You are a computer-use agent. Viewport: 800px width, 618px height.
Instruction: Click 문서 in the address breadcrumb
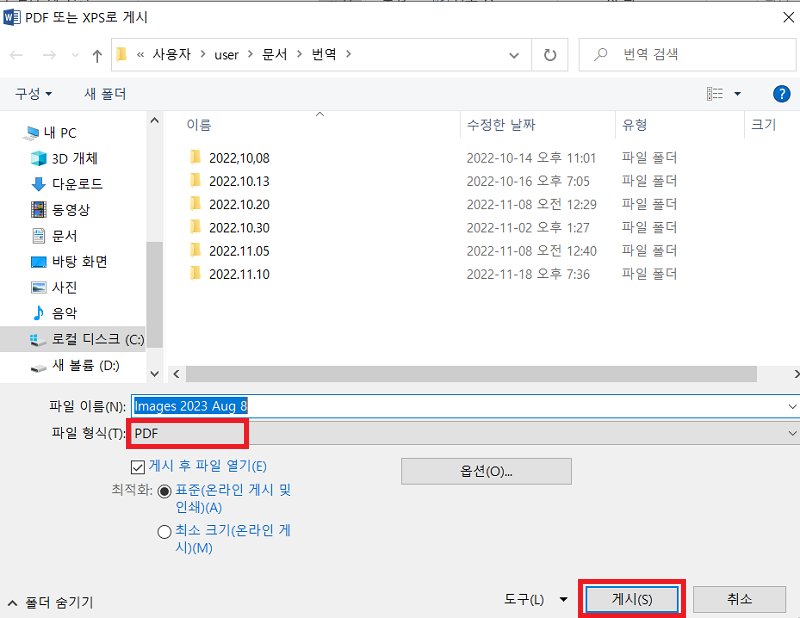274,54
